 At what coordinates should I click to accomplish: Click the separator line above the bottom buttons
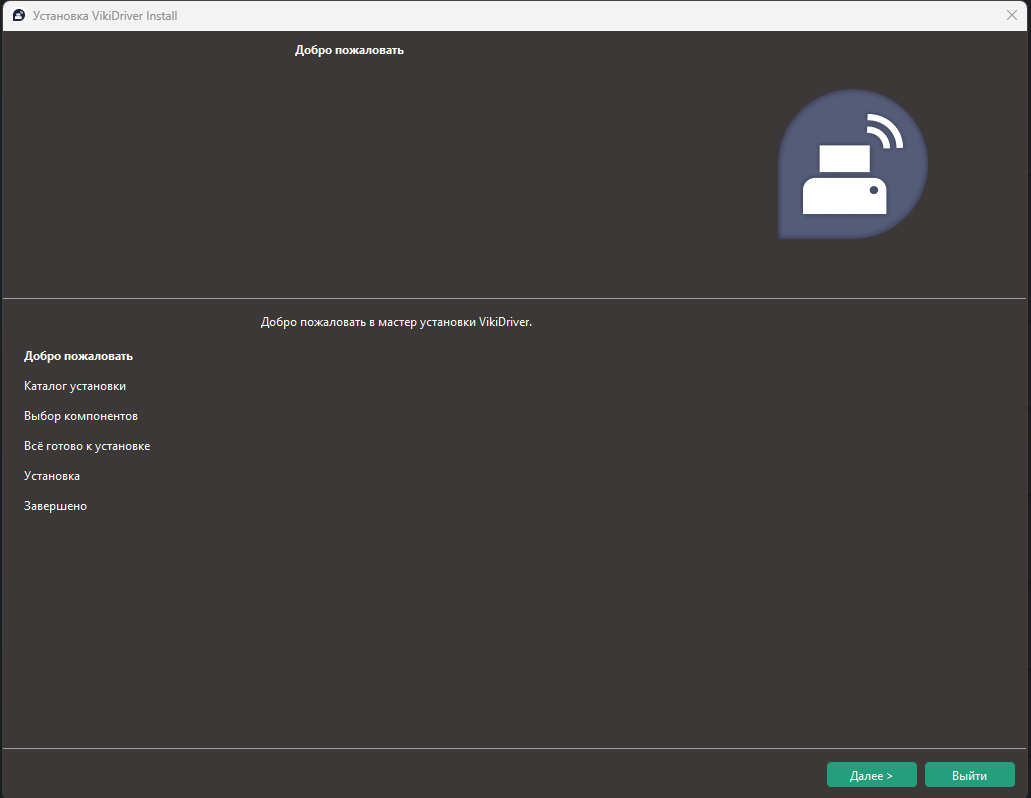(514, 748)
